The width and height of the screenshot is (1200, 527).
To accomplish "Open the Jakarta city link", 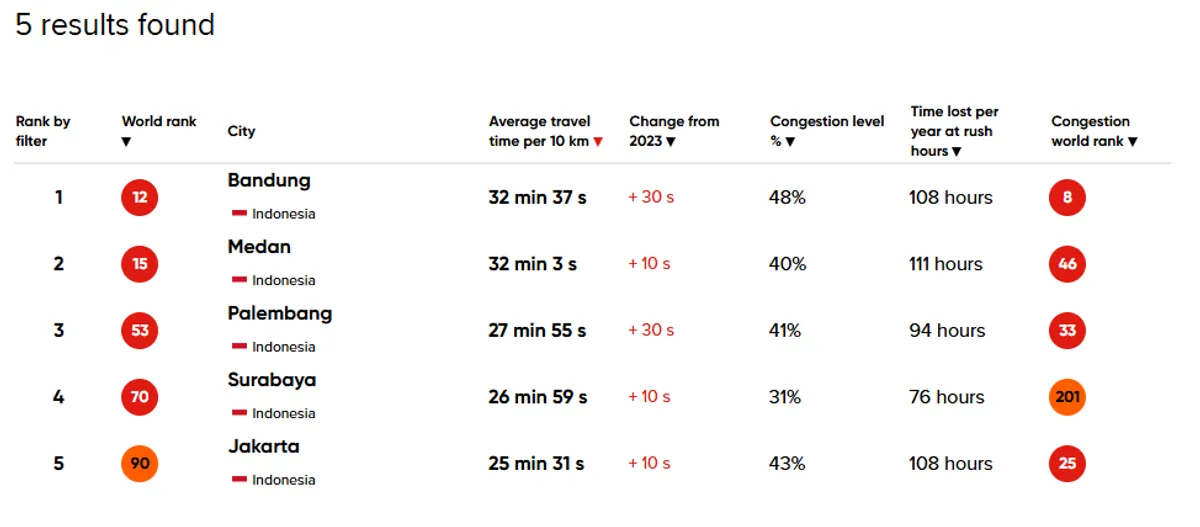I will pos(263,446).
